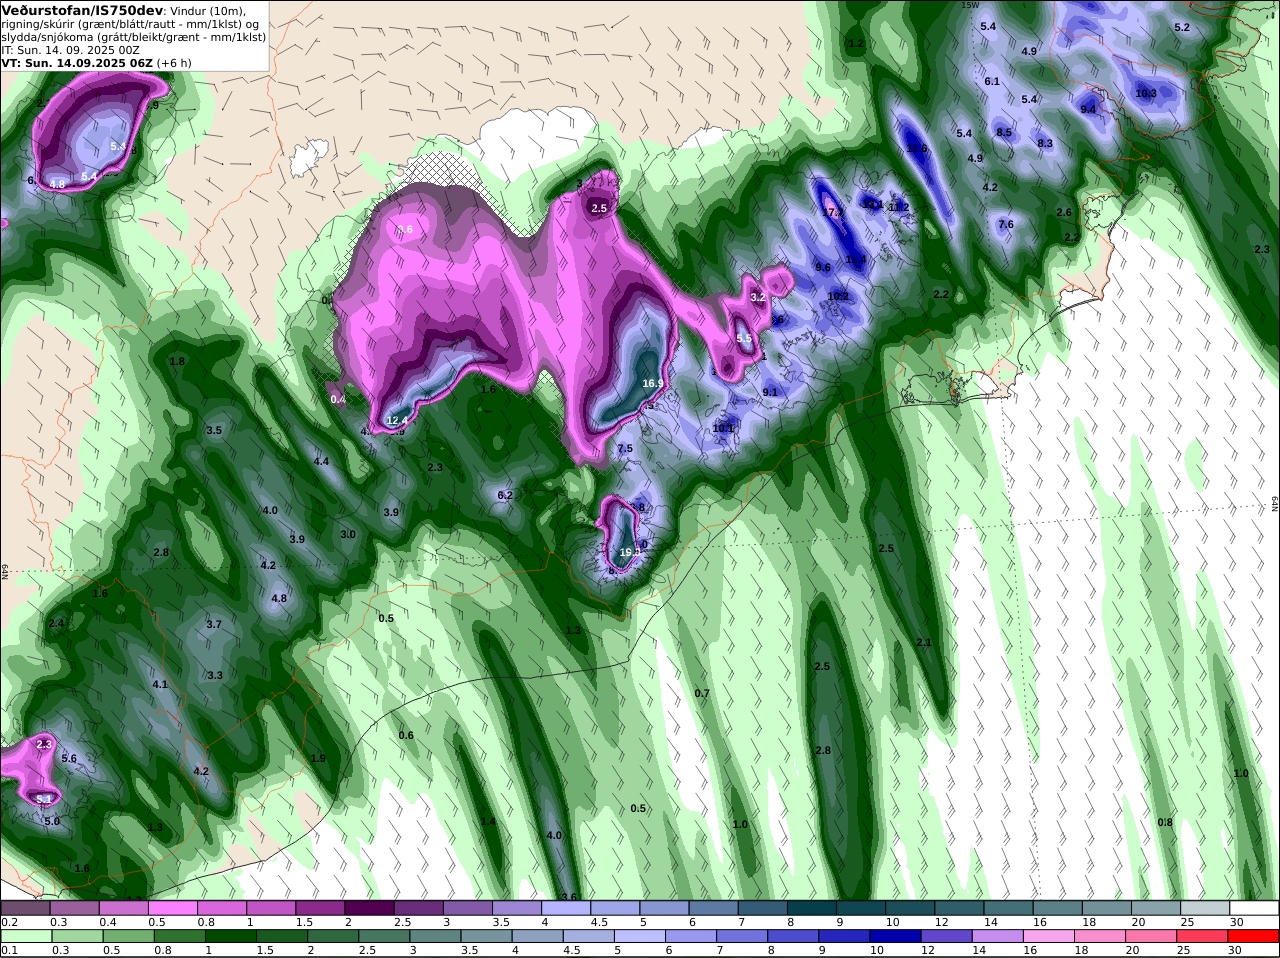Click the 9.6 value on the map

pyautogui.click(x=823, y=268)
